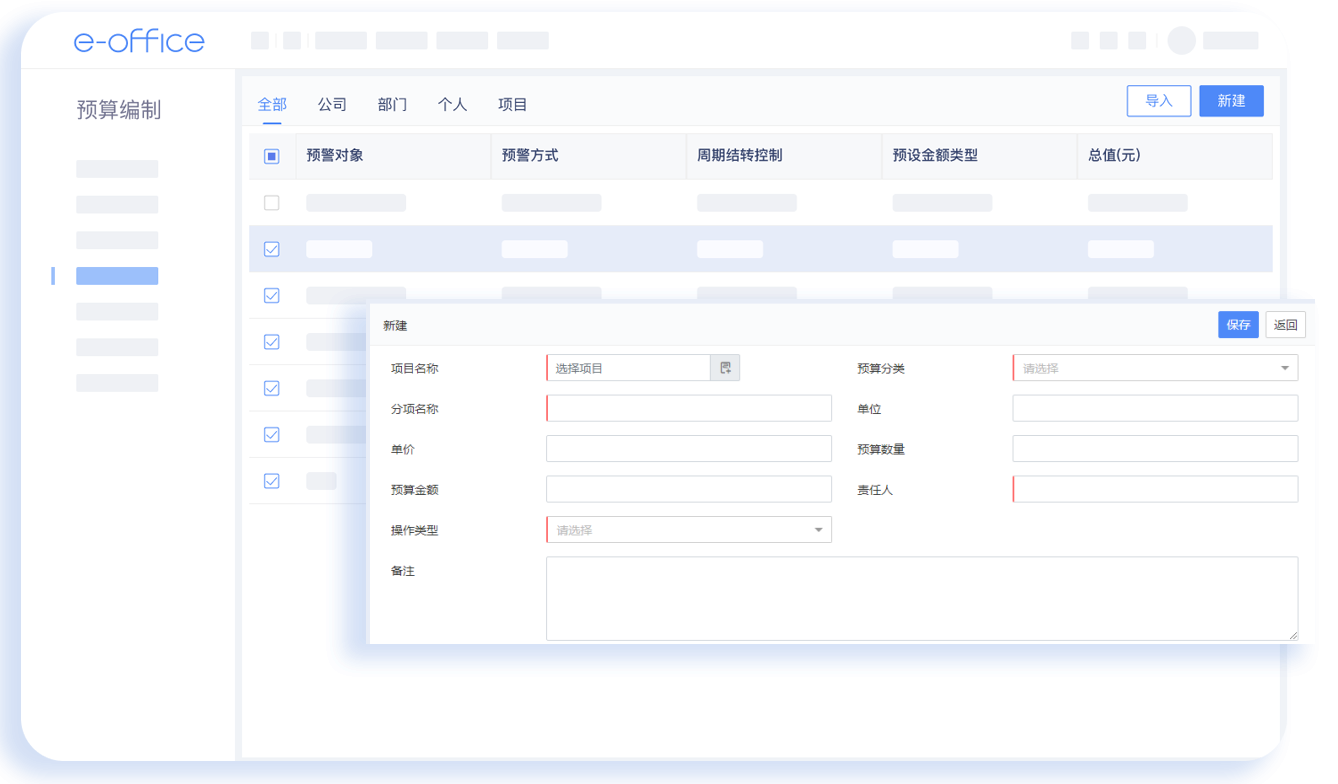Image resolution: width=1338 pixels, height=784 pixels.
Task: Click the 保存 button
Action: (1238, 325)
